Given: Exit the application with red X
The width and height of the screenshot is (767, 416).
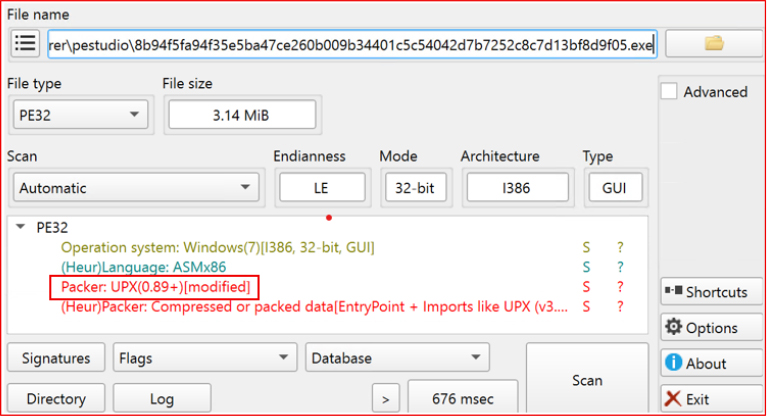Looking at the screenshot, I should coord(711,399).
